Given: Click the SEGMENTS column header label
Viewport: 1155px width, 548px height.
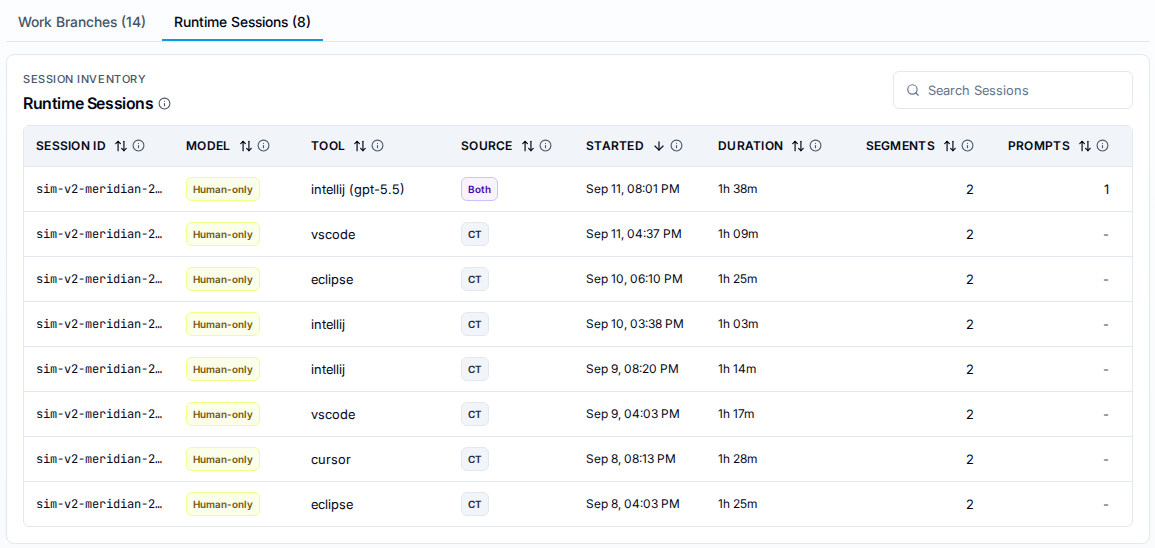Looking at the screenshot, I should click(898, 146).
